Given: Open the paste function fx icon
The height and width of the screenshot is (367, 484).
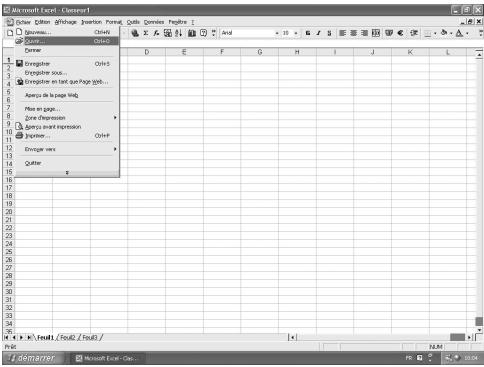Looking at the screenshot, I should click(x=156, y=33).
